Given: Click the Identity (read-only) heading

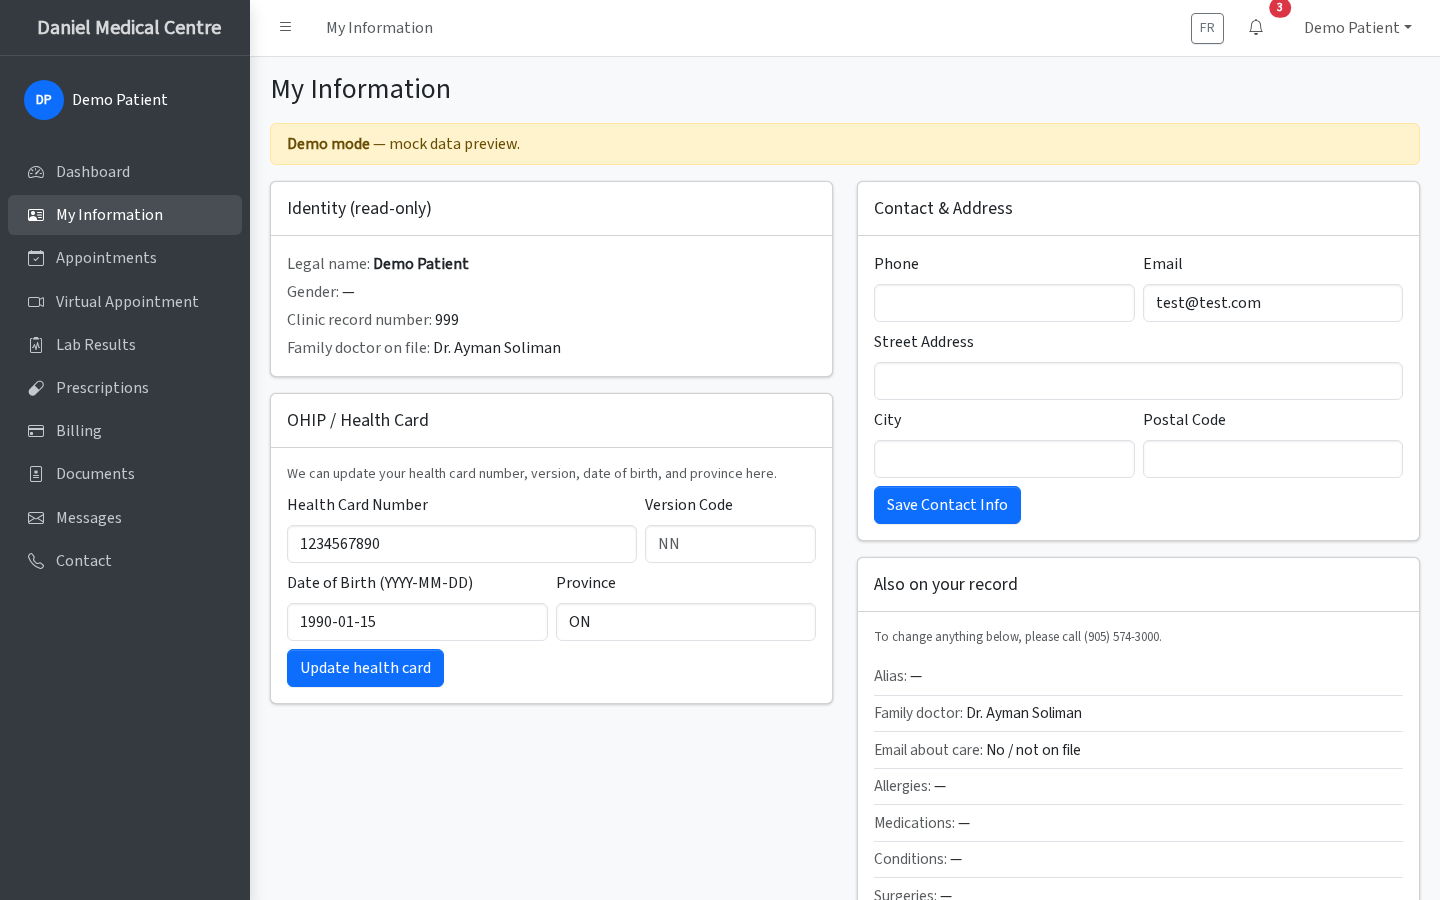Looking at the screenshot, I should click(359, 208).
